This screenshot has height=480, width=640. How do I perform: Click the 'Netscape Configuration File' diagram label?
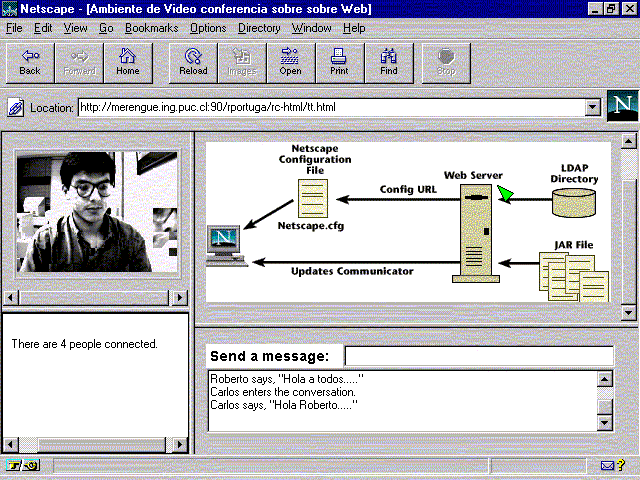315,160
